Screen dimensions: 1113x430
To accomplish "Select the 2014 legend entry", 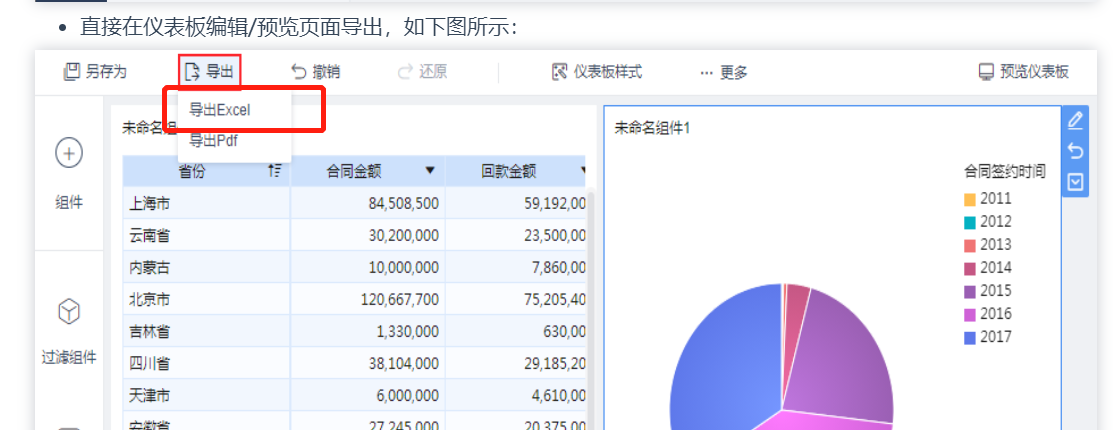I will click(x=987, y=268).
